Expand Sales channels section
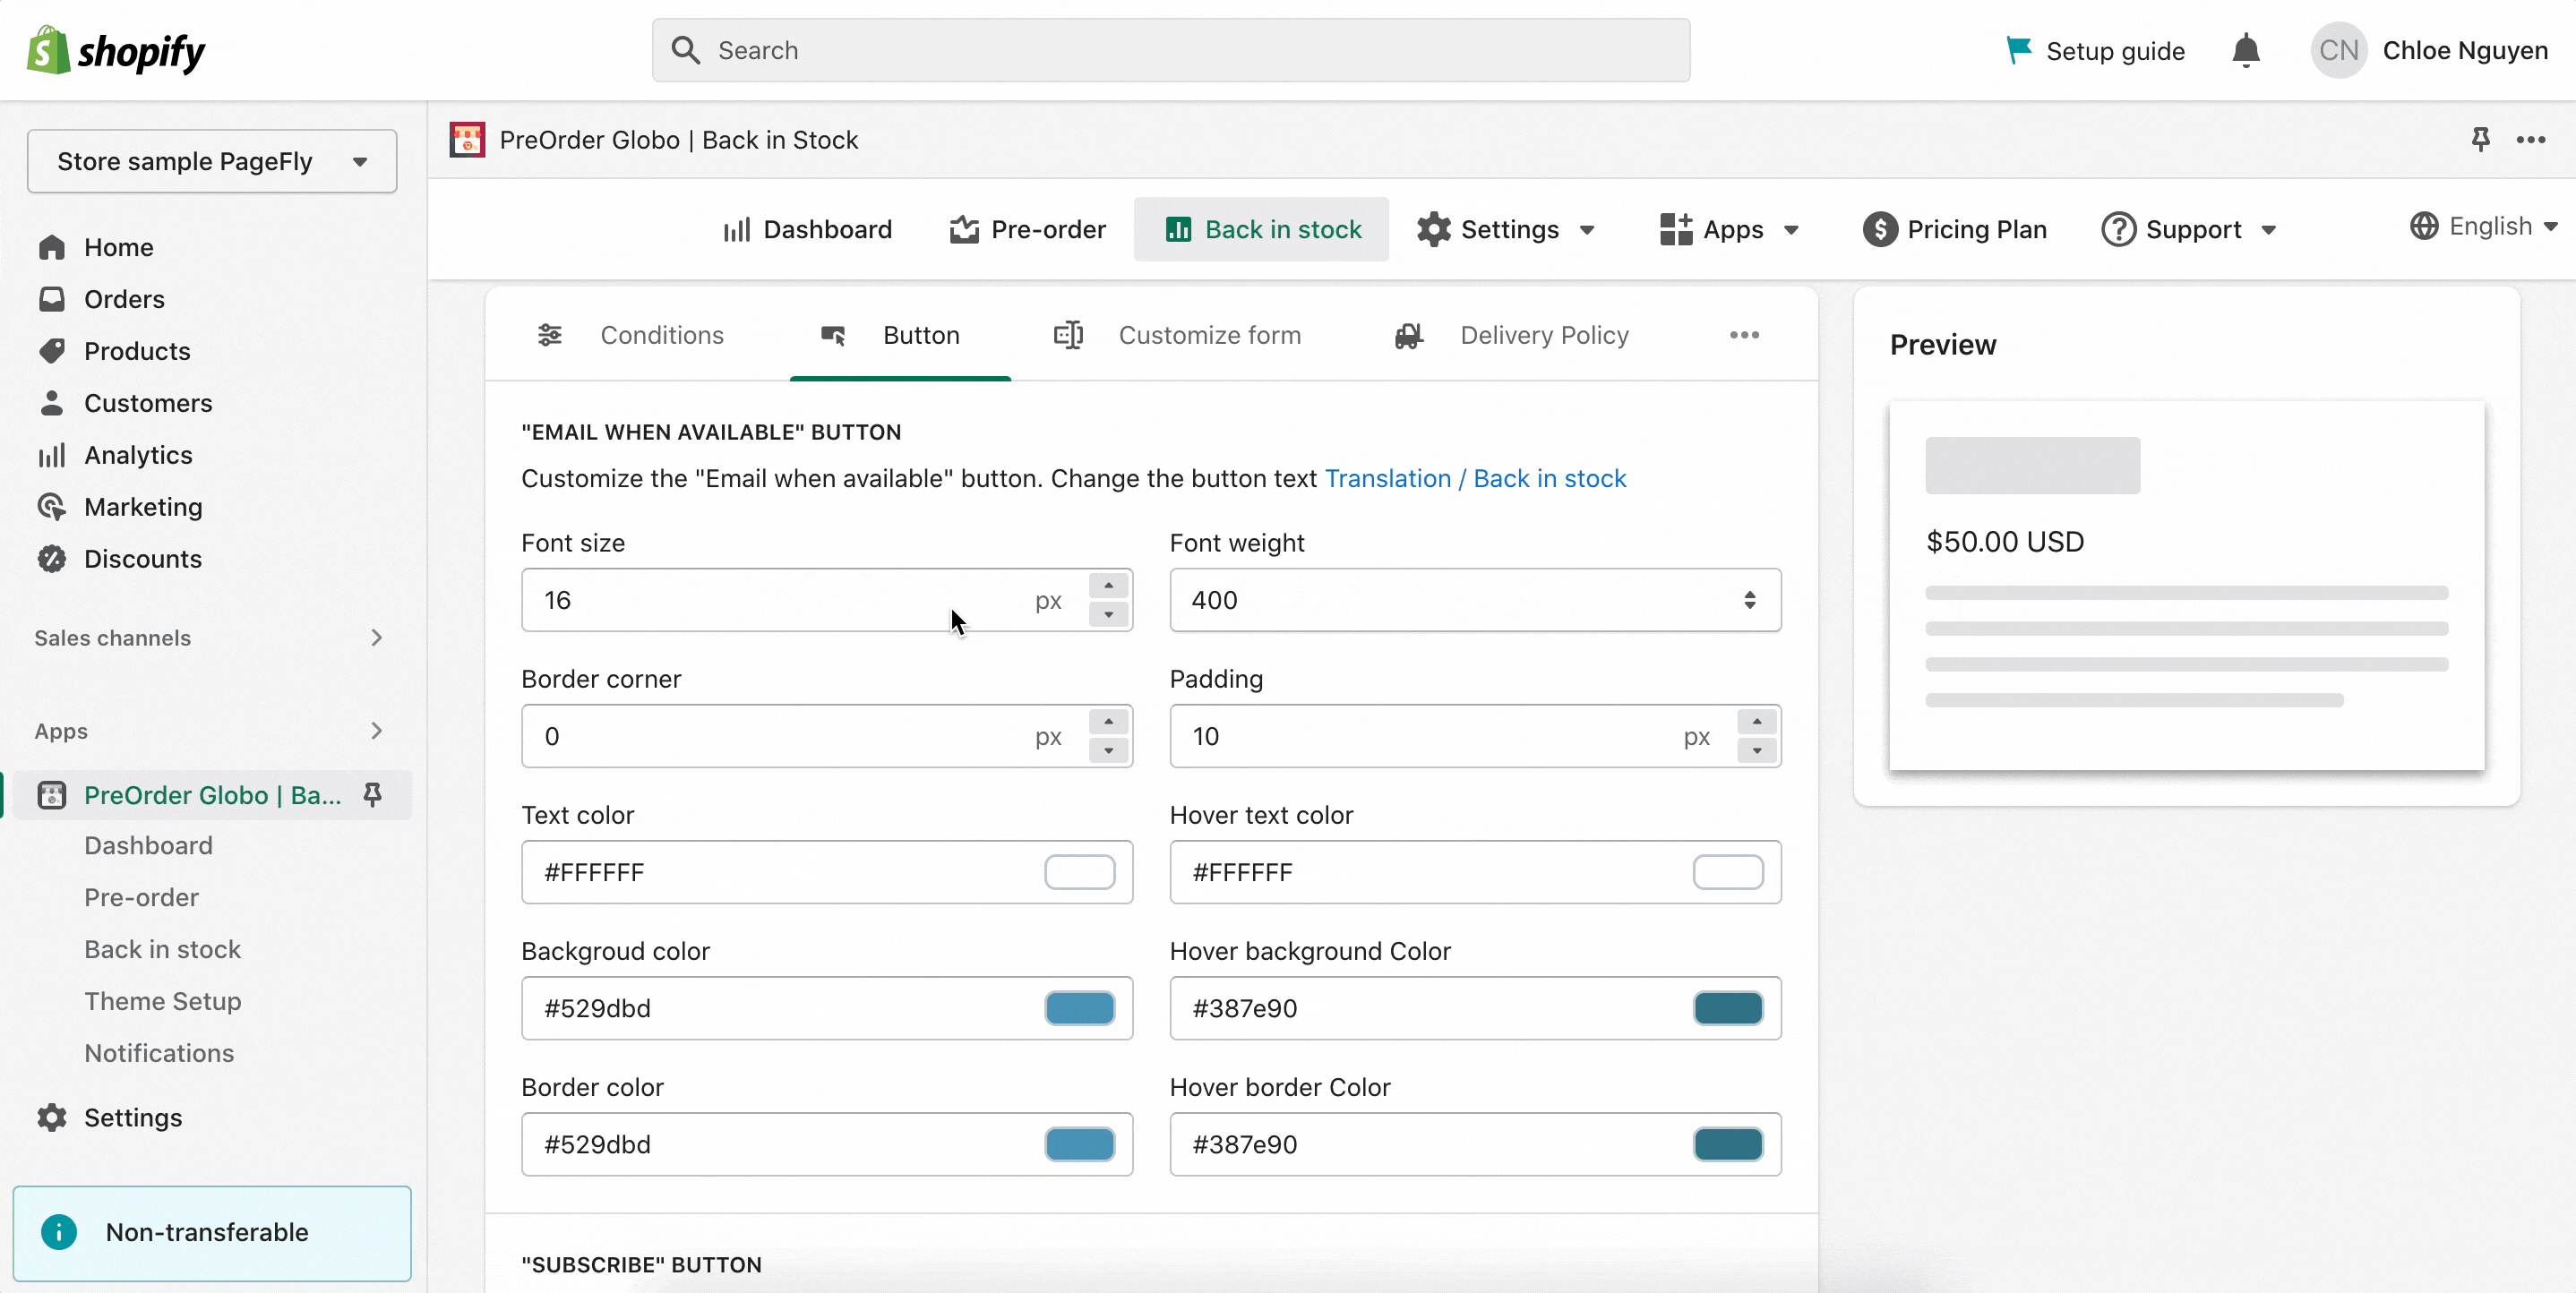This screenshot has width=2576, height=1293. point(376,638)
